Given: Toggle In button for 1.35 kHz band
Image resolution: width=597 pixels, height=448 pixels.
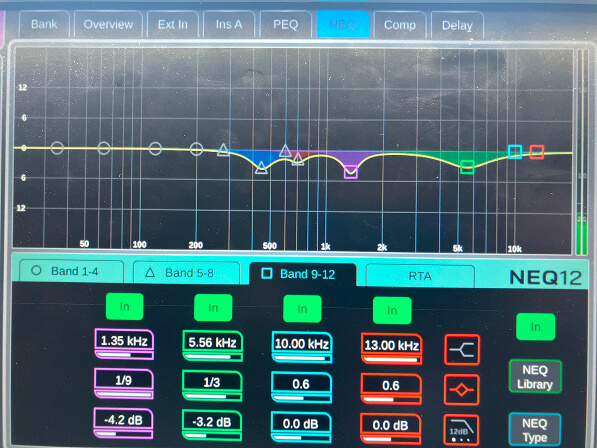Looking at the screenshot, I should 125,306.
